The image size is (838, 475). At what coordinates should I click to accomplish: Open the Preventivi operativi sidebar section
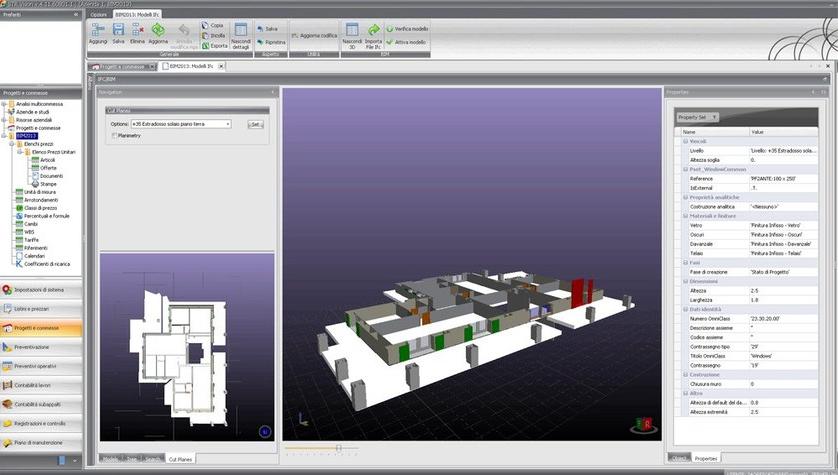(41, 367)
